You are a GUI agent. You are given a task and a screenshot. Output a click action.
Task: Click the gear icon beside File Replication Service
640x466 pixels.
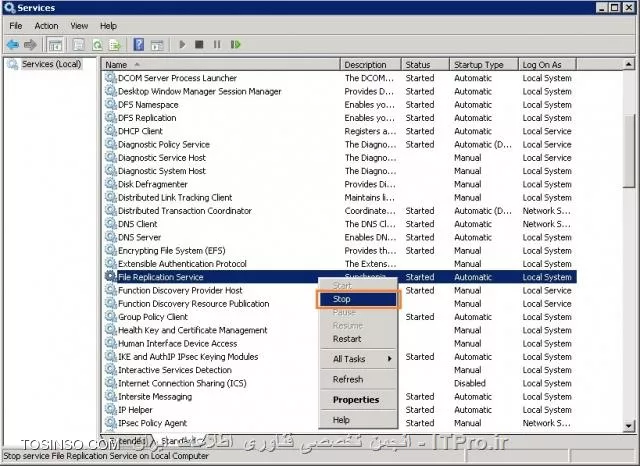click(110, 276)
